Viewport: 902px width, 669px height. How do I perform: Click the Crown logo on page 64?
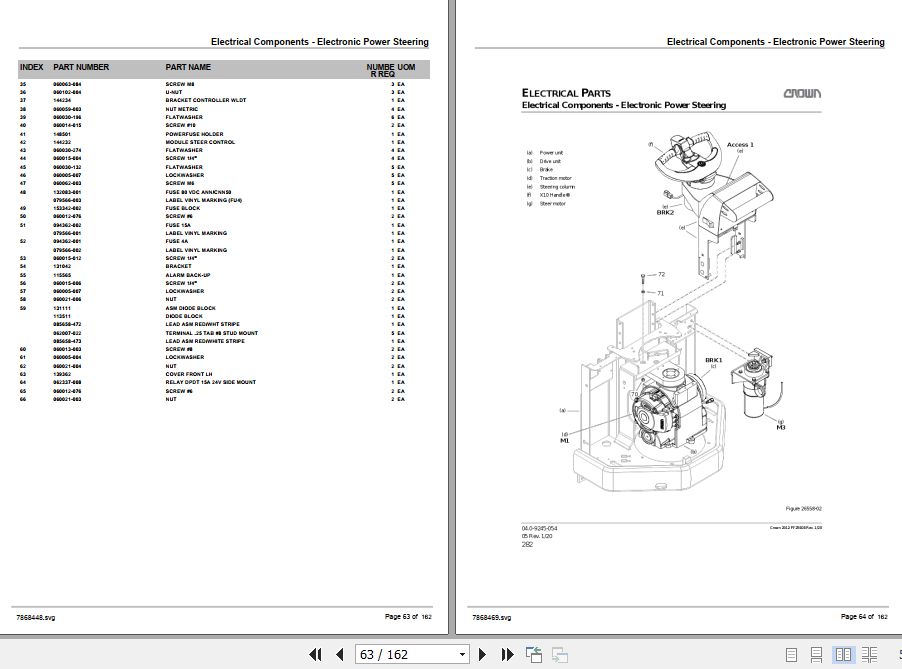point(802,92)
